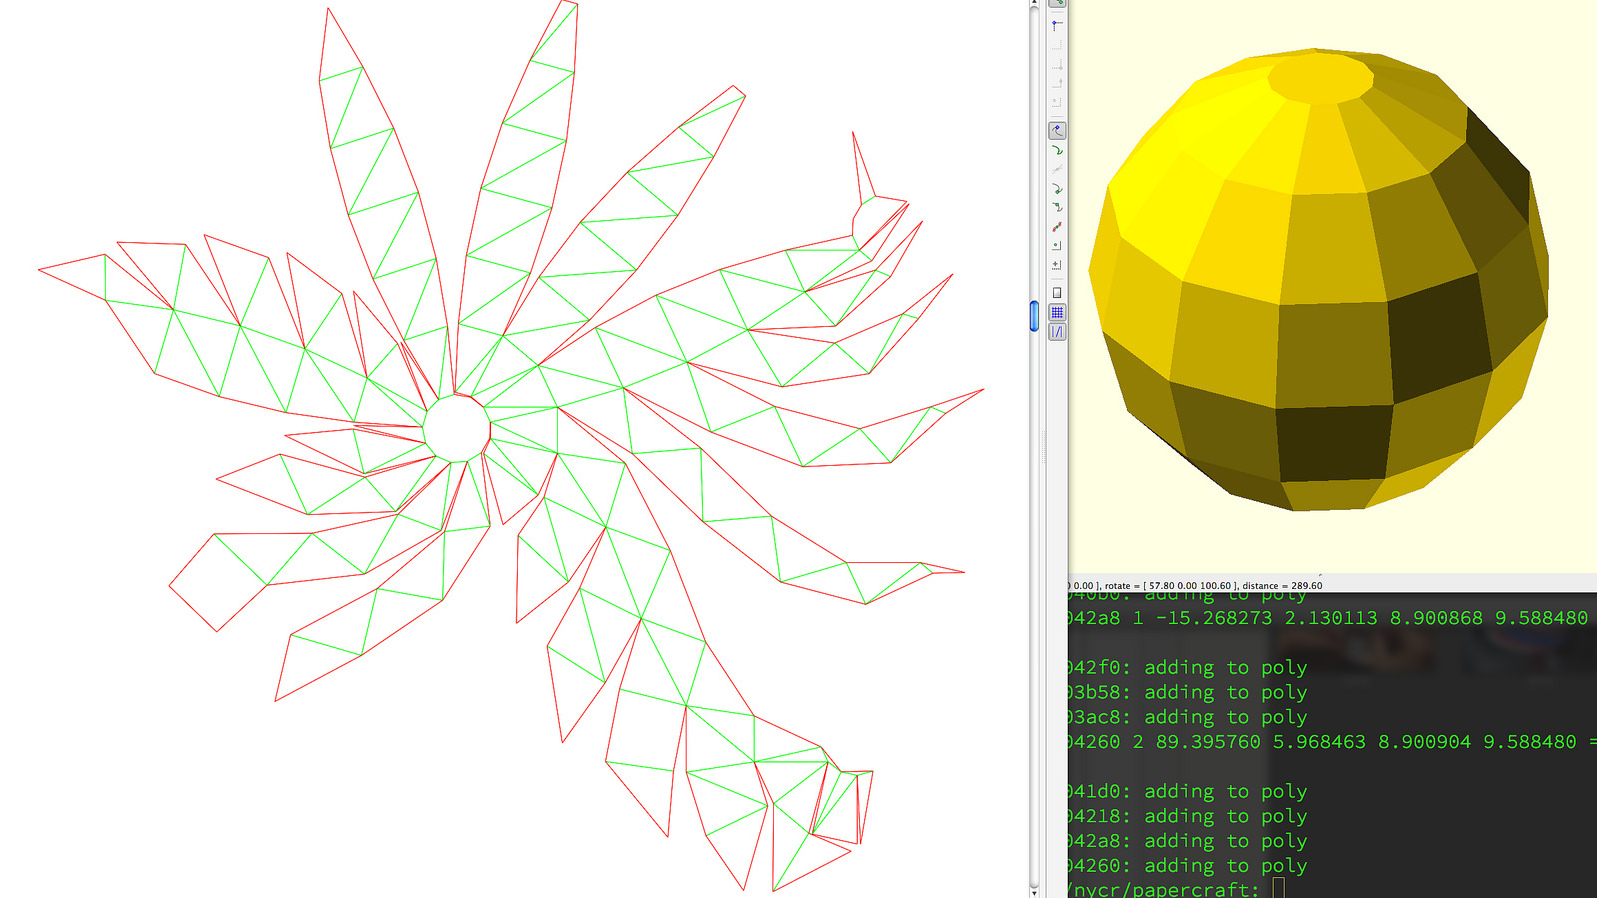Click the scrollbar down arrow at bottom

coord(1034,892)
